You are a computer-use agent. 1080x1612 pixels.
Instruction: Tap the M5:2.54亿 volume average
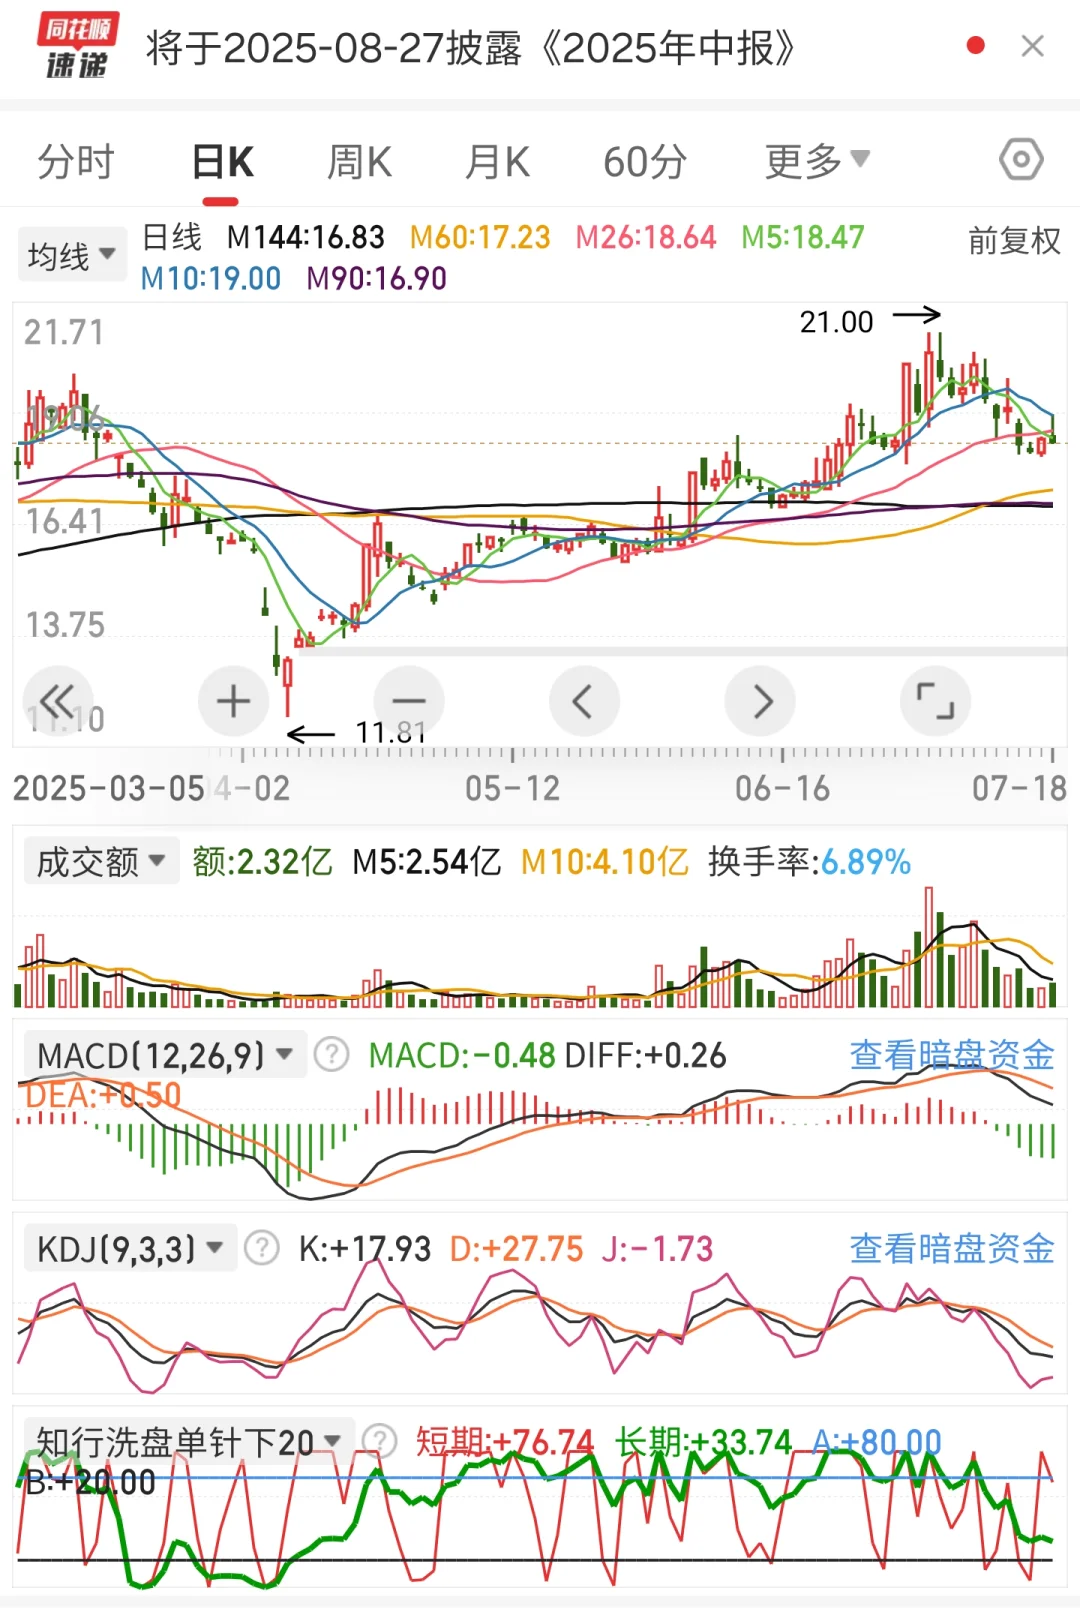point(427,862)
